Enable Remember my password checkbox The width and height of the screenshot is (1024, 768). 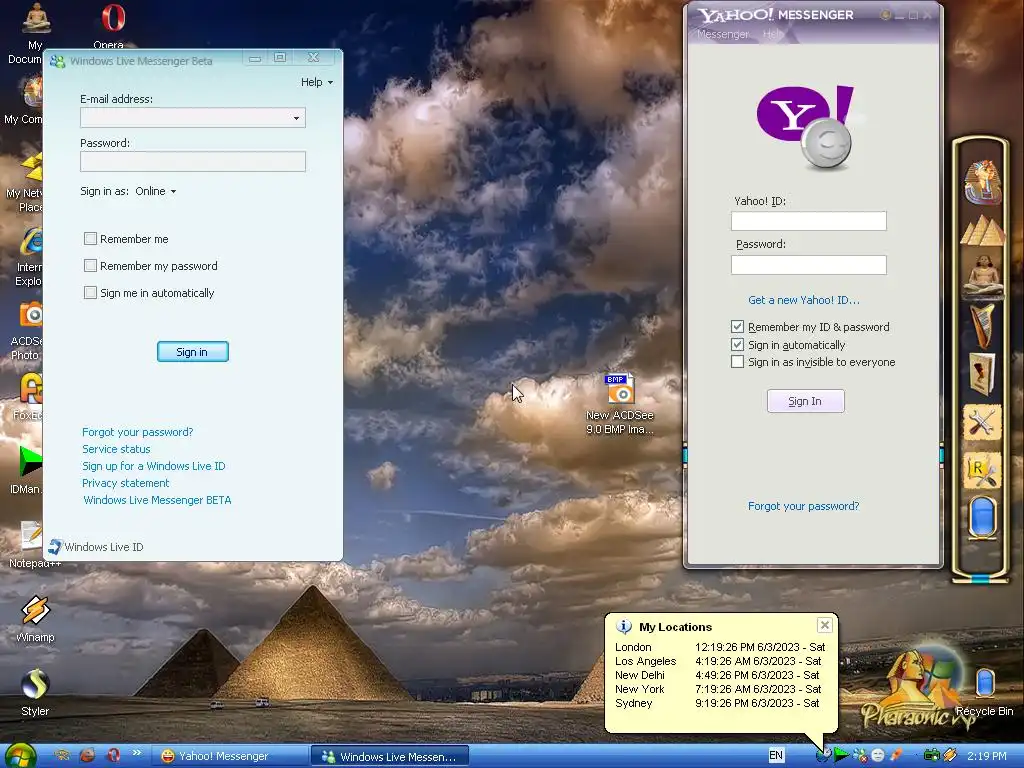(x=90, y=266)
